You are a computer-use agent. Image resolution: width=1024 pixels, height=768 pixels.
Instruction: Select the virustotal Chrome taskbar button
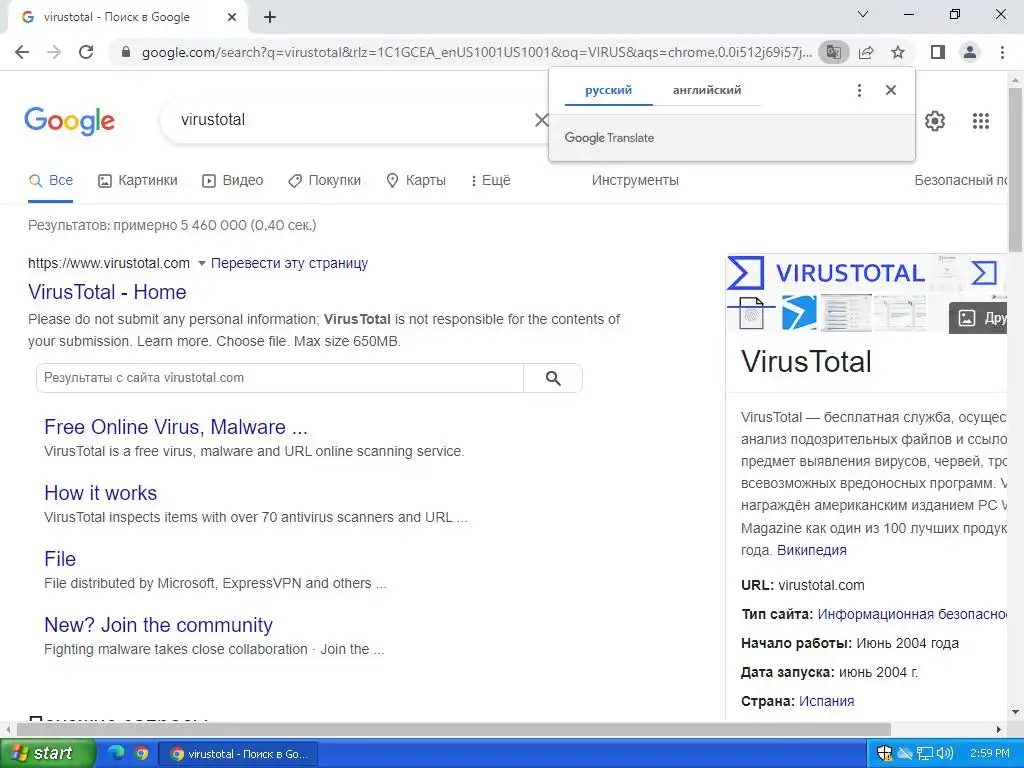pos(238,754)
